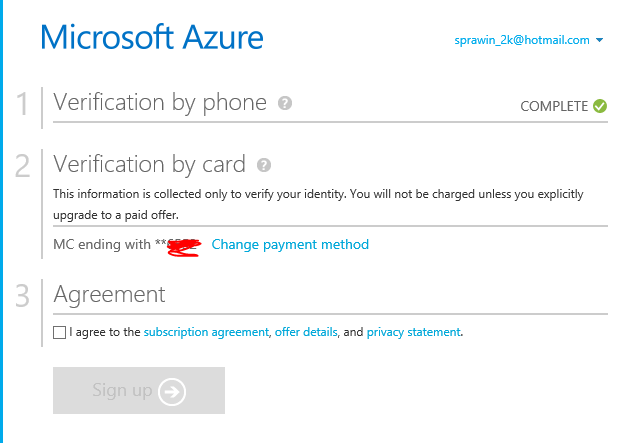The image size is (640, 443).
Task: Click the step number 1 marker
Action: (x=22, y=104)
